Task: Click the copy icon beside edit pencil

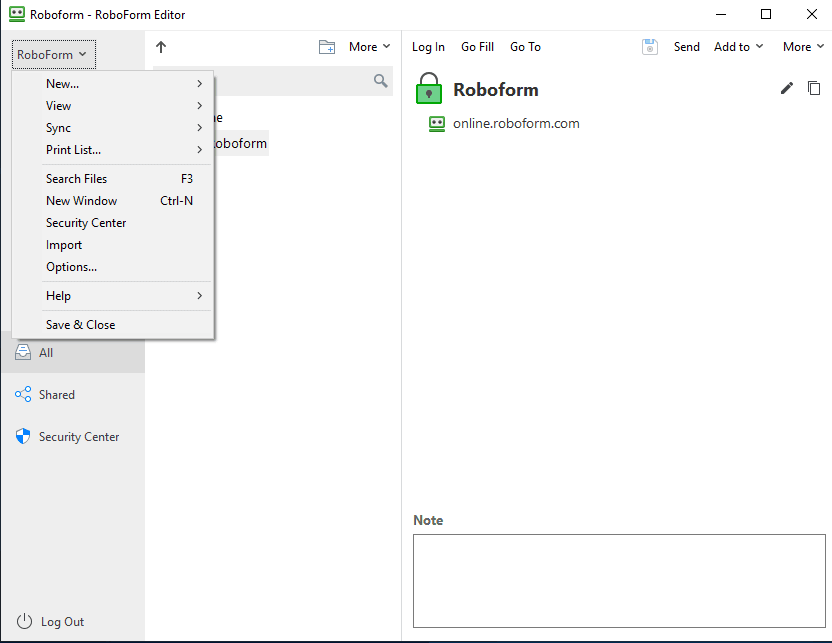Action: point(814,89)
